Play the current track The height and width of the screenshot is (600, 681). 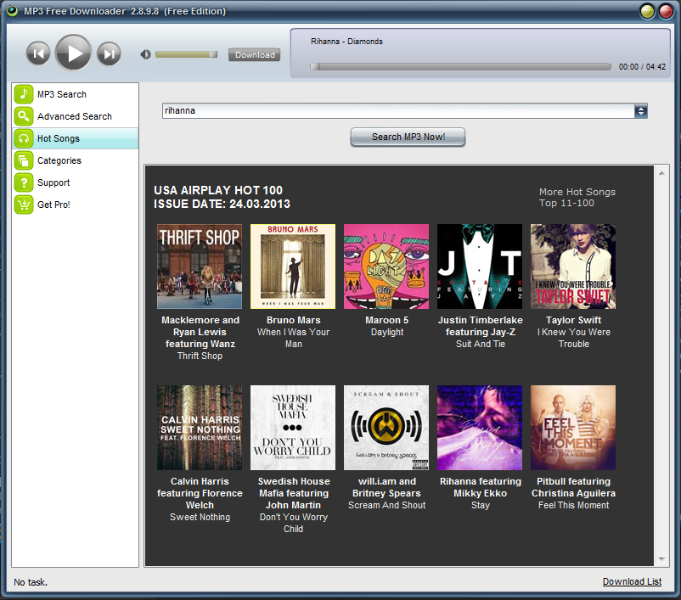pyautogui.click(x=73, y=53)
